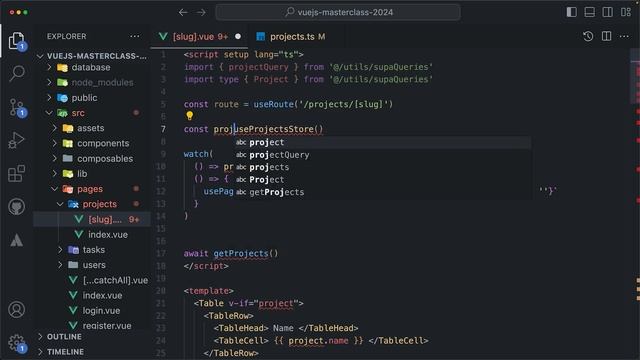The width and height of the screenshot is (640, 360).
Task: Open the [...catchAll].vue file
Action: [92, 280]
